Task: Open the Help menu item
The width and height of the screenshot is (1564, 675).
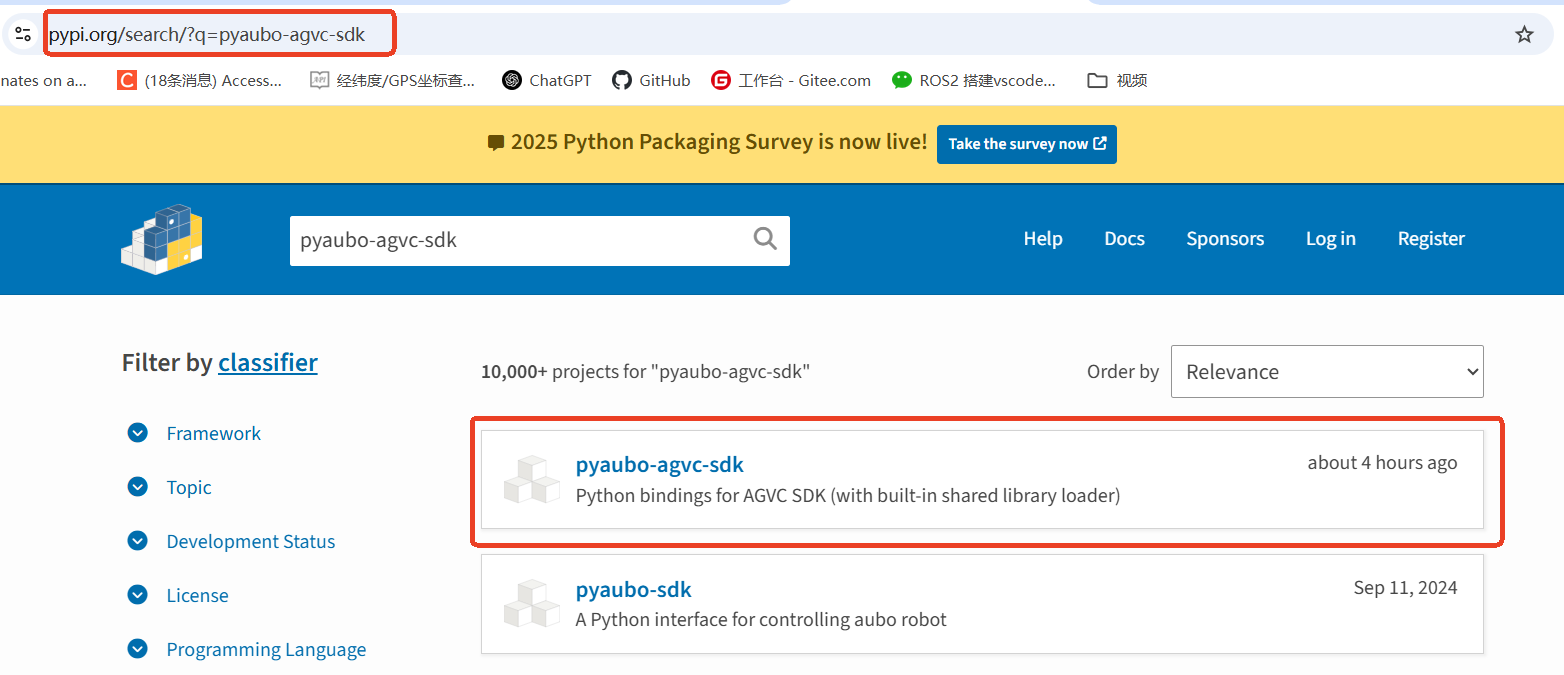Action: pyautogui.click(x=1042, y=239)
